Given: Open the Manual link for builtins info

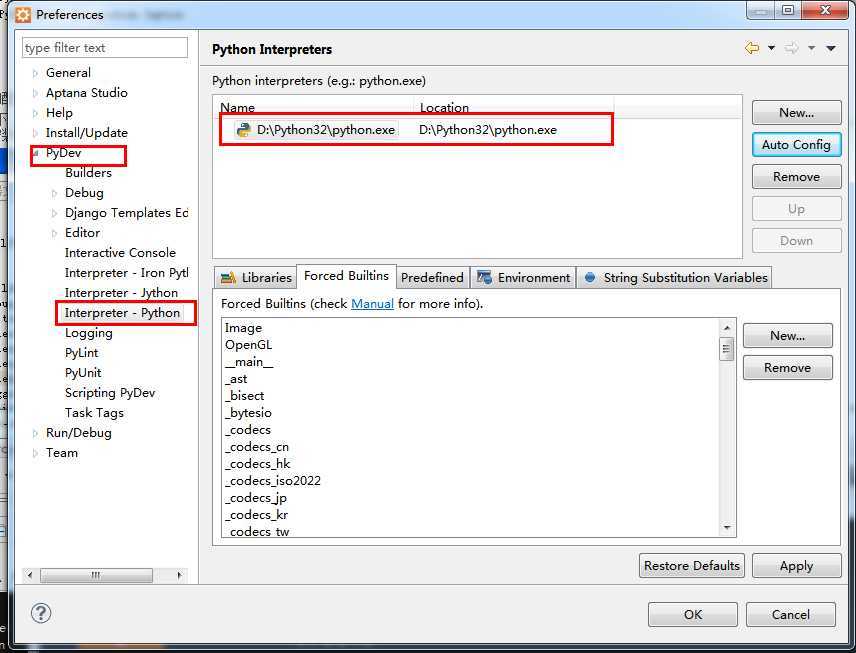Looking at the screenshot, I should pyautogui.click(x=372, y=304).
